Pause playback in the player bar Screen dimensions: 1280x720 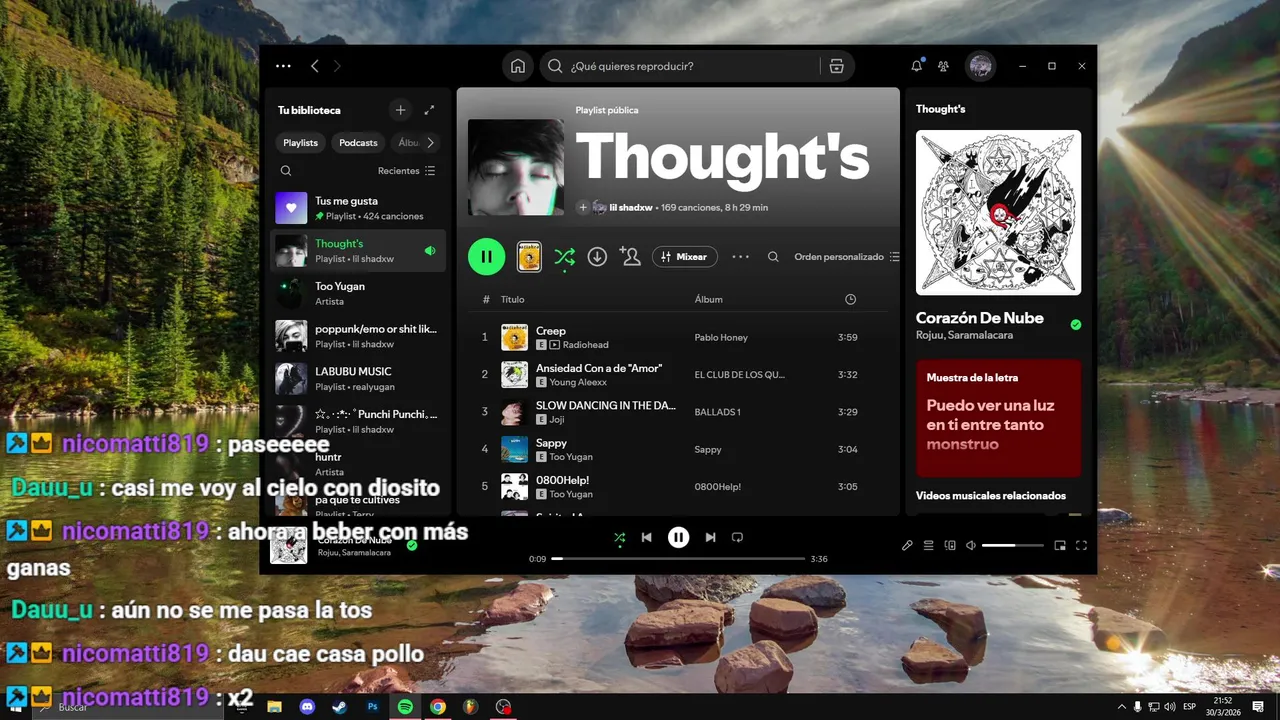(678, 537)
